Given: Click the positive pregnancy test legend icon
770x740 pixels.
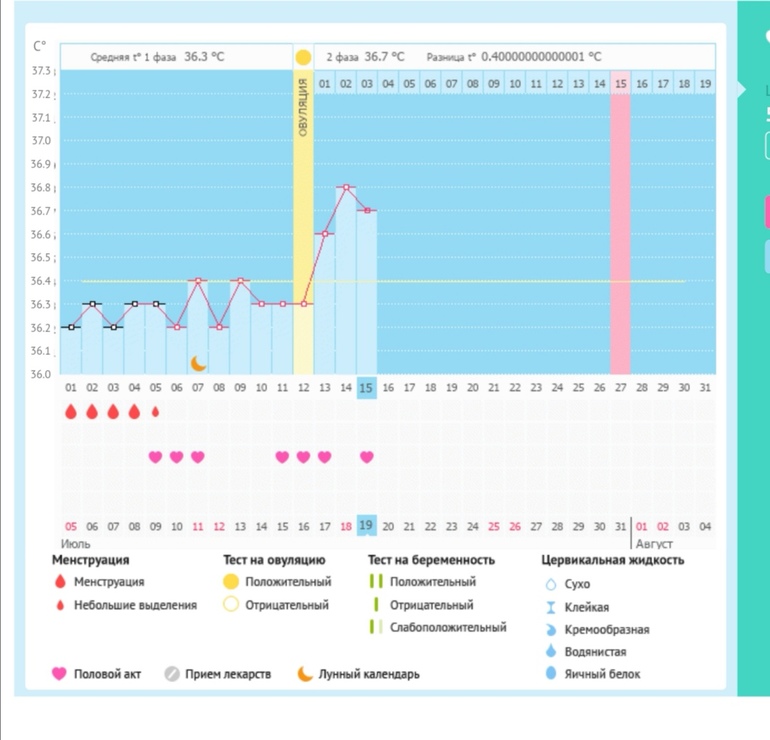Looking at the screenshot, I should point(377,581).
